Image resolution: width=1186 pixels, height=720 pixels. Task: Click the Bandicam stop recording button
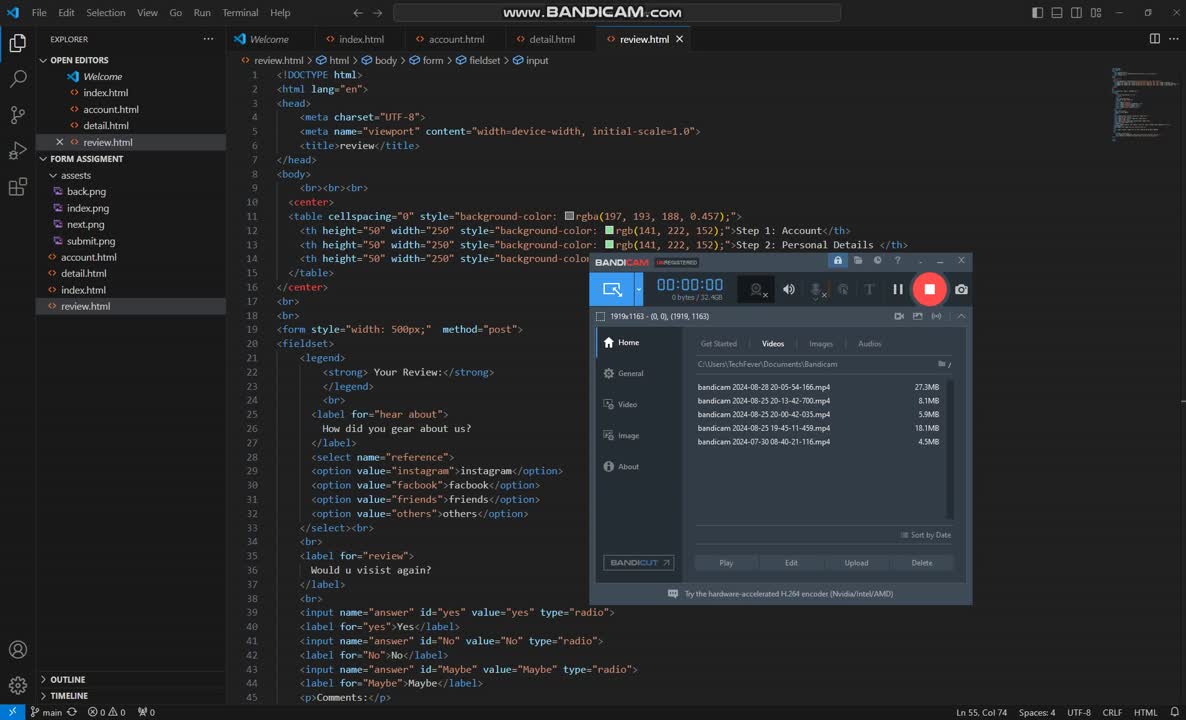929,289
